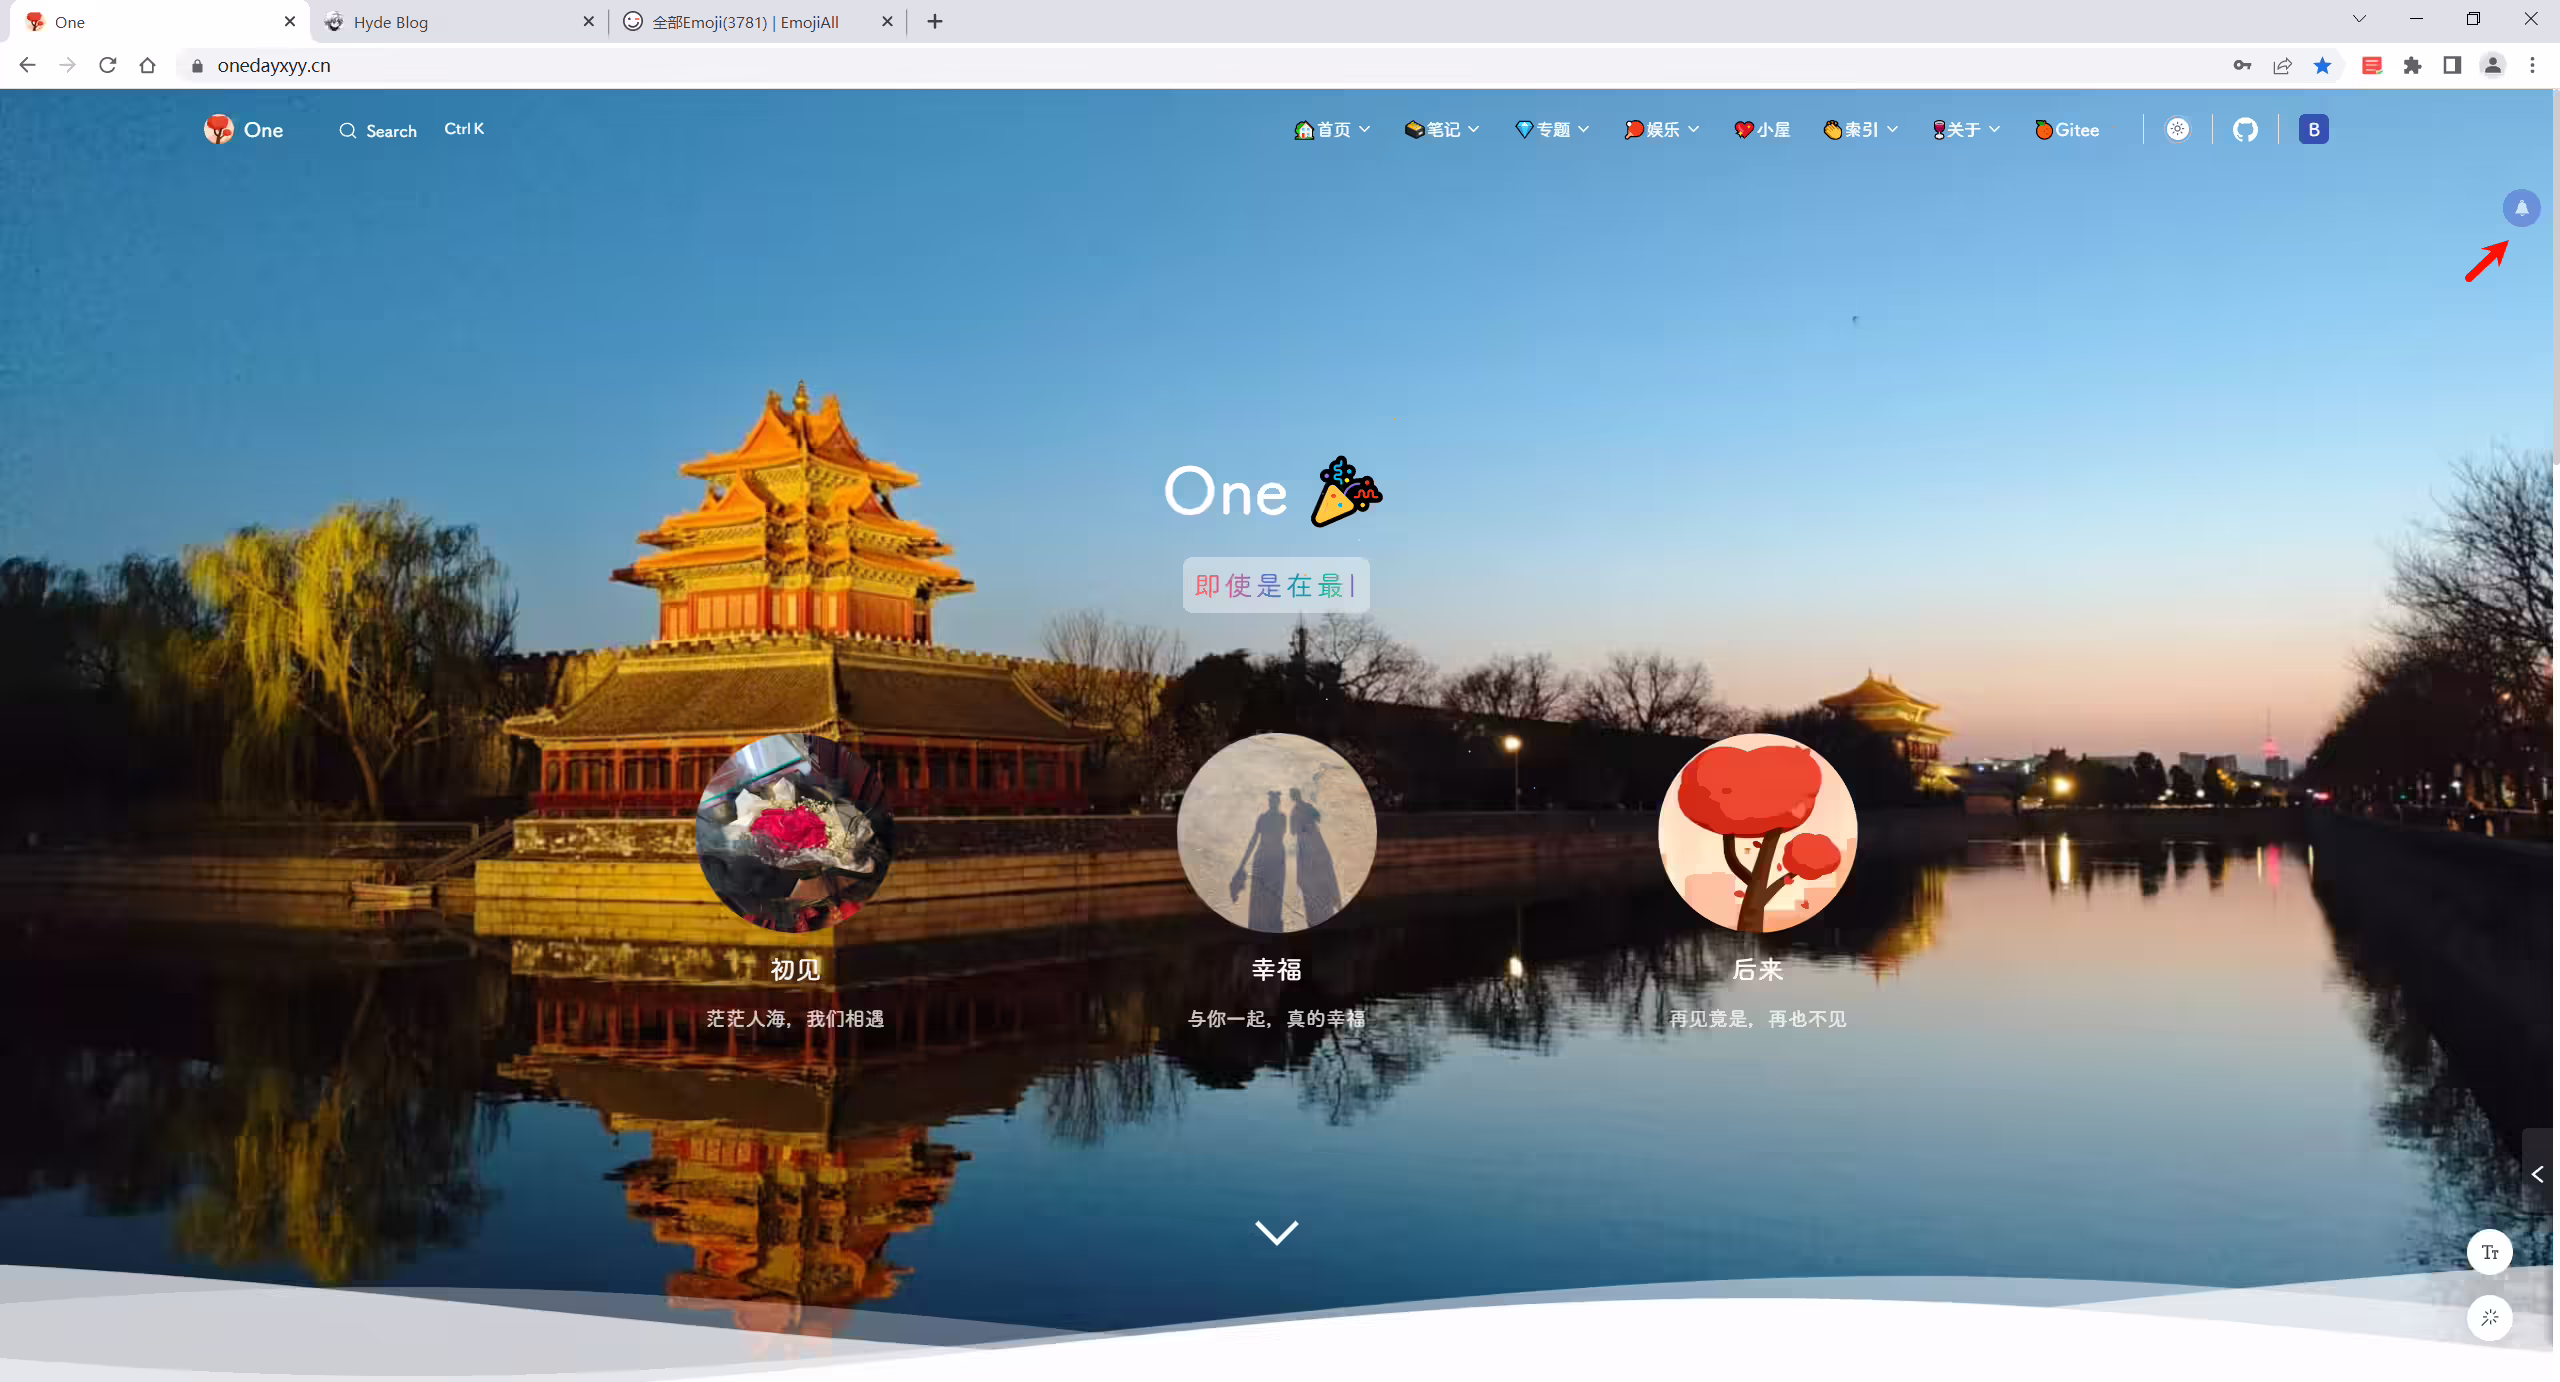Expand the 笔记 dropdown menu

[x=1441, y=130]
